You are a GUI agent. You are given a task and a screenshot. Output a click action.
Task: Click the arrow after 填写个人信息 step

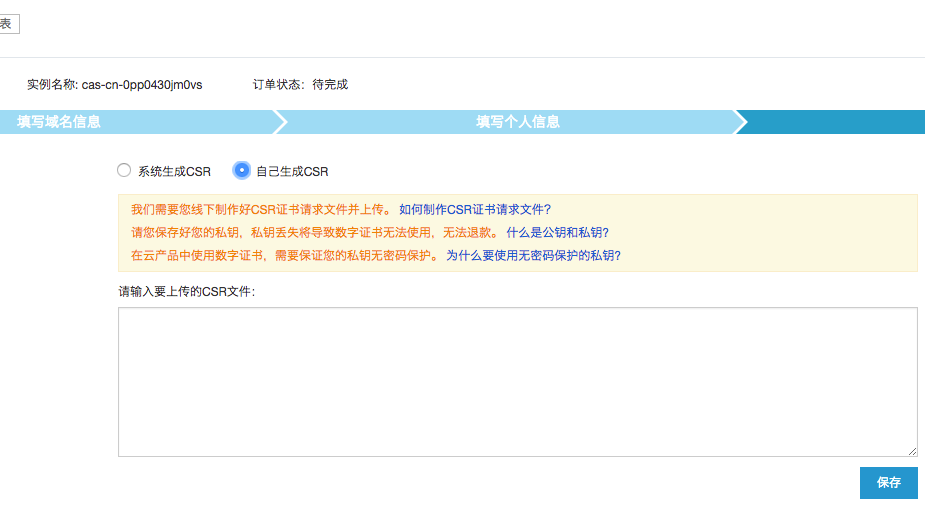pos(740,122)
